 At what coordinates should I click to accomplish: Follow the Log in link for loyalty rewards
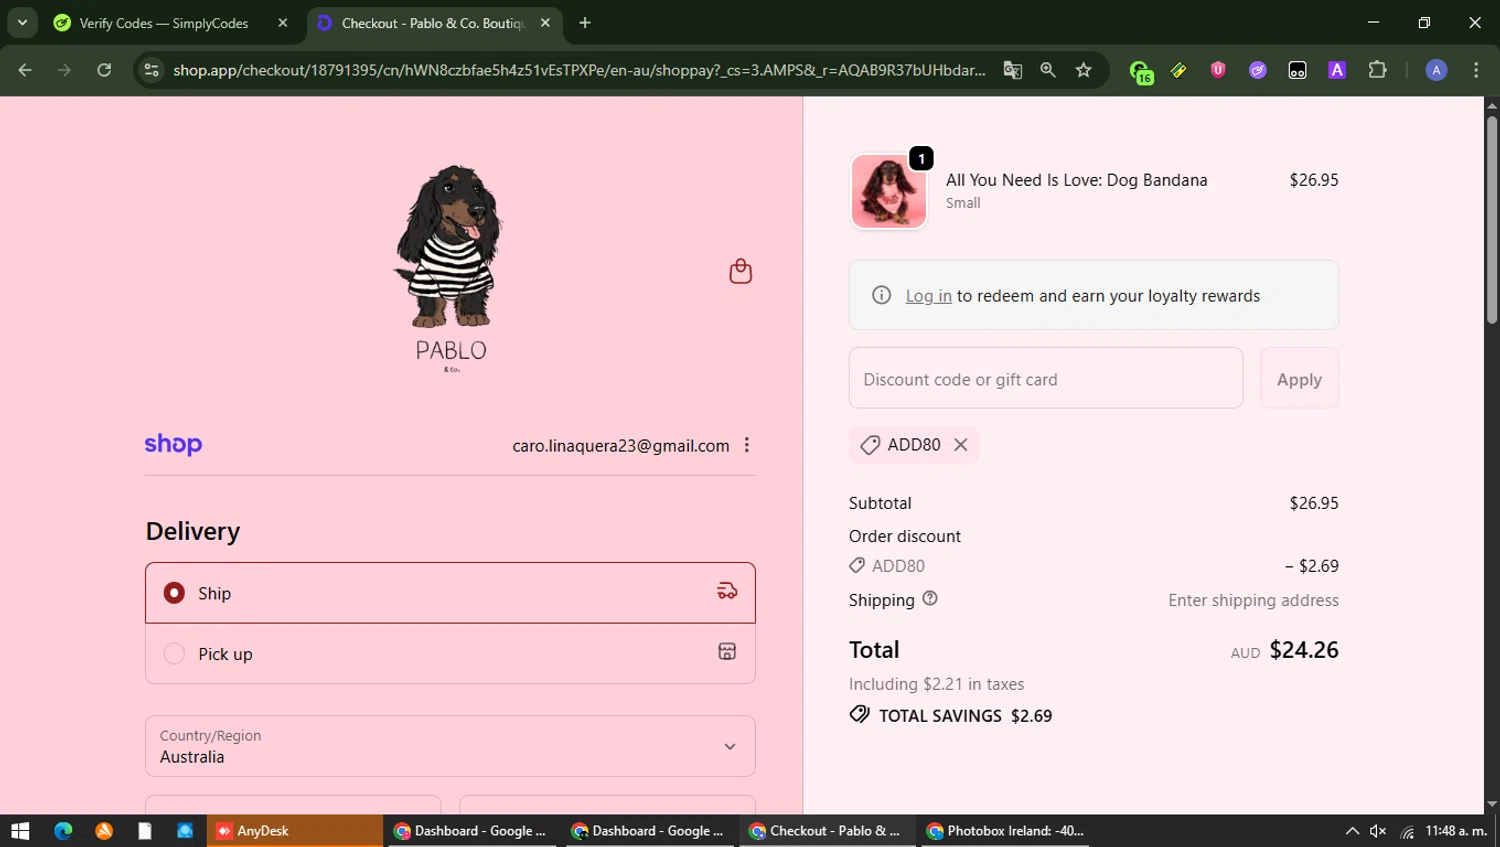tap(928, 296)
